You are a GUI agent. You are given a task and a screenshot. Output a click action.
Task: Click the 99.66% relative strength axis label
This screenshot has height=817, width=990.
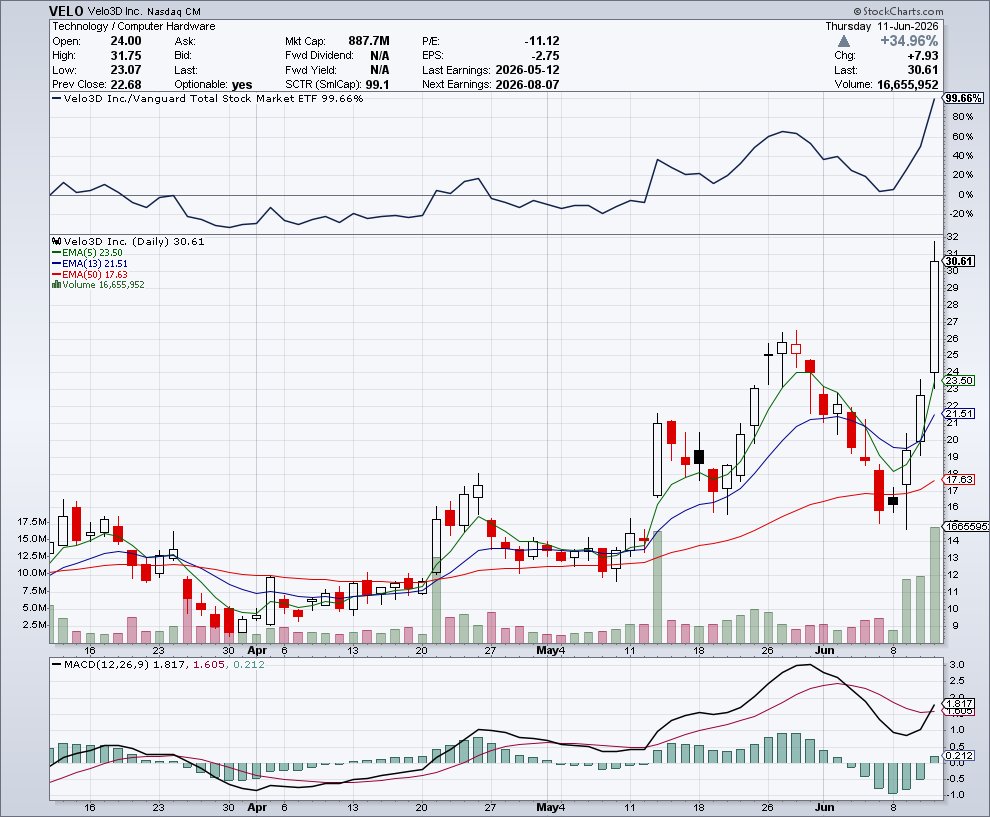coord(963,98)
